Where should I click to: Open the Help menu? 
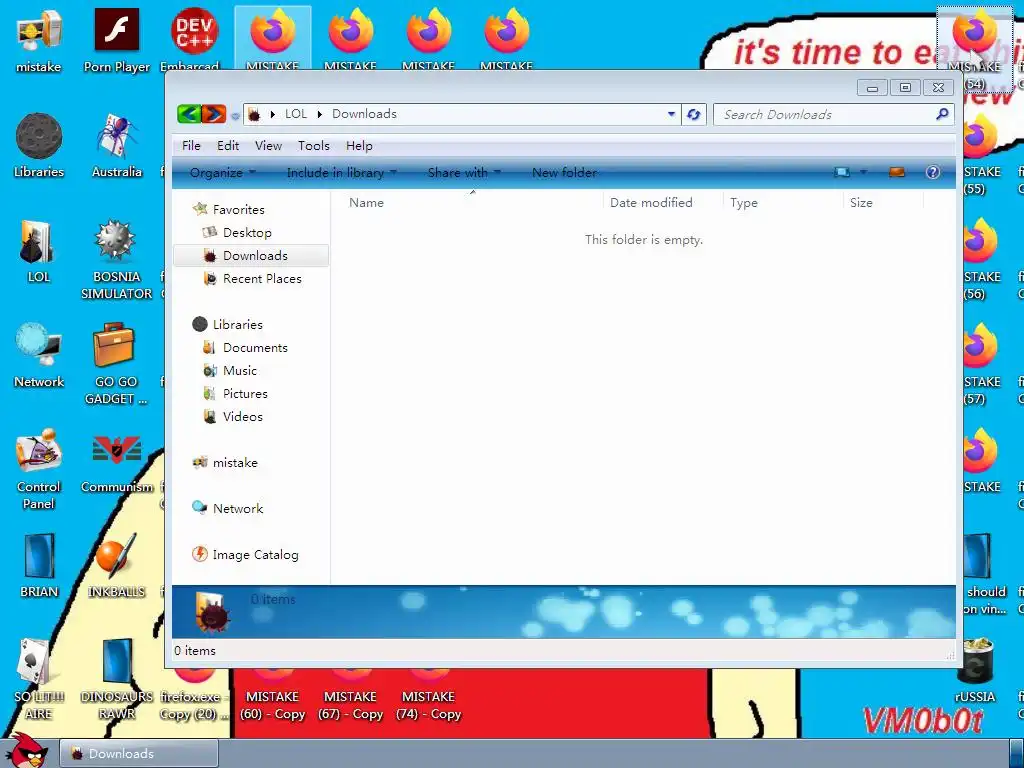(x=359, y=146)
